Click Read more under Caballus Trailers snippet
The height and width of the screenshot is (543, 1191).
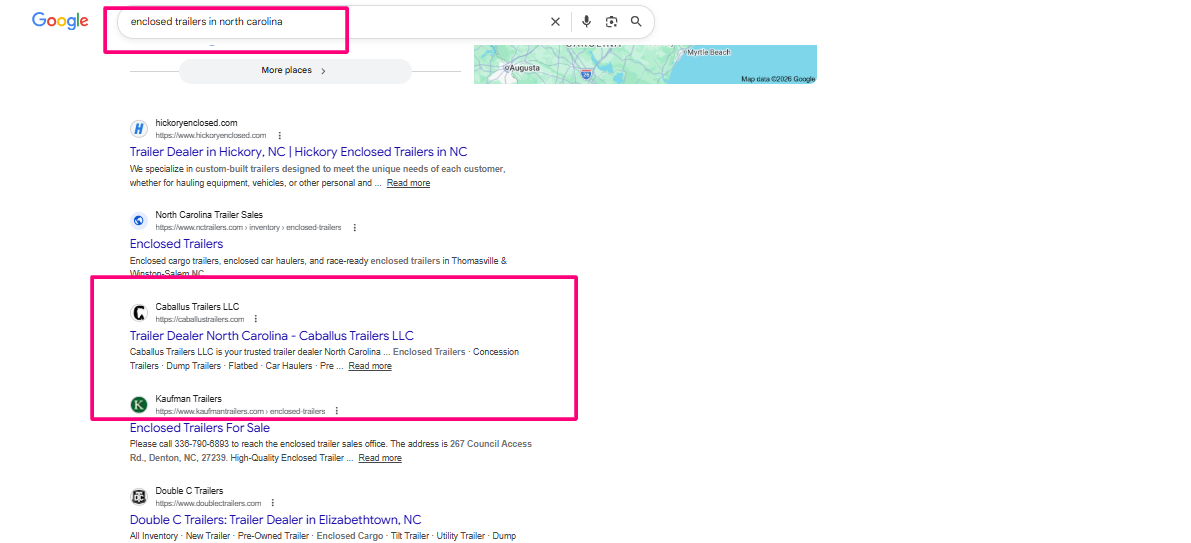370,366
